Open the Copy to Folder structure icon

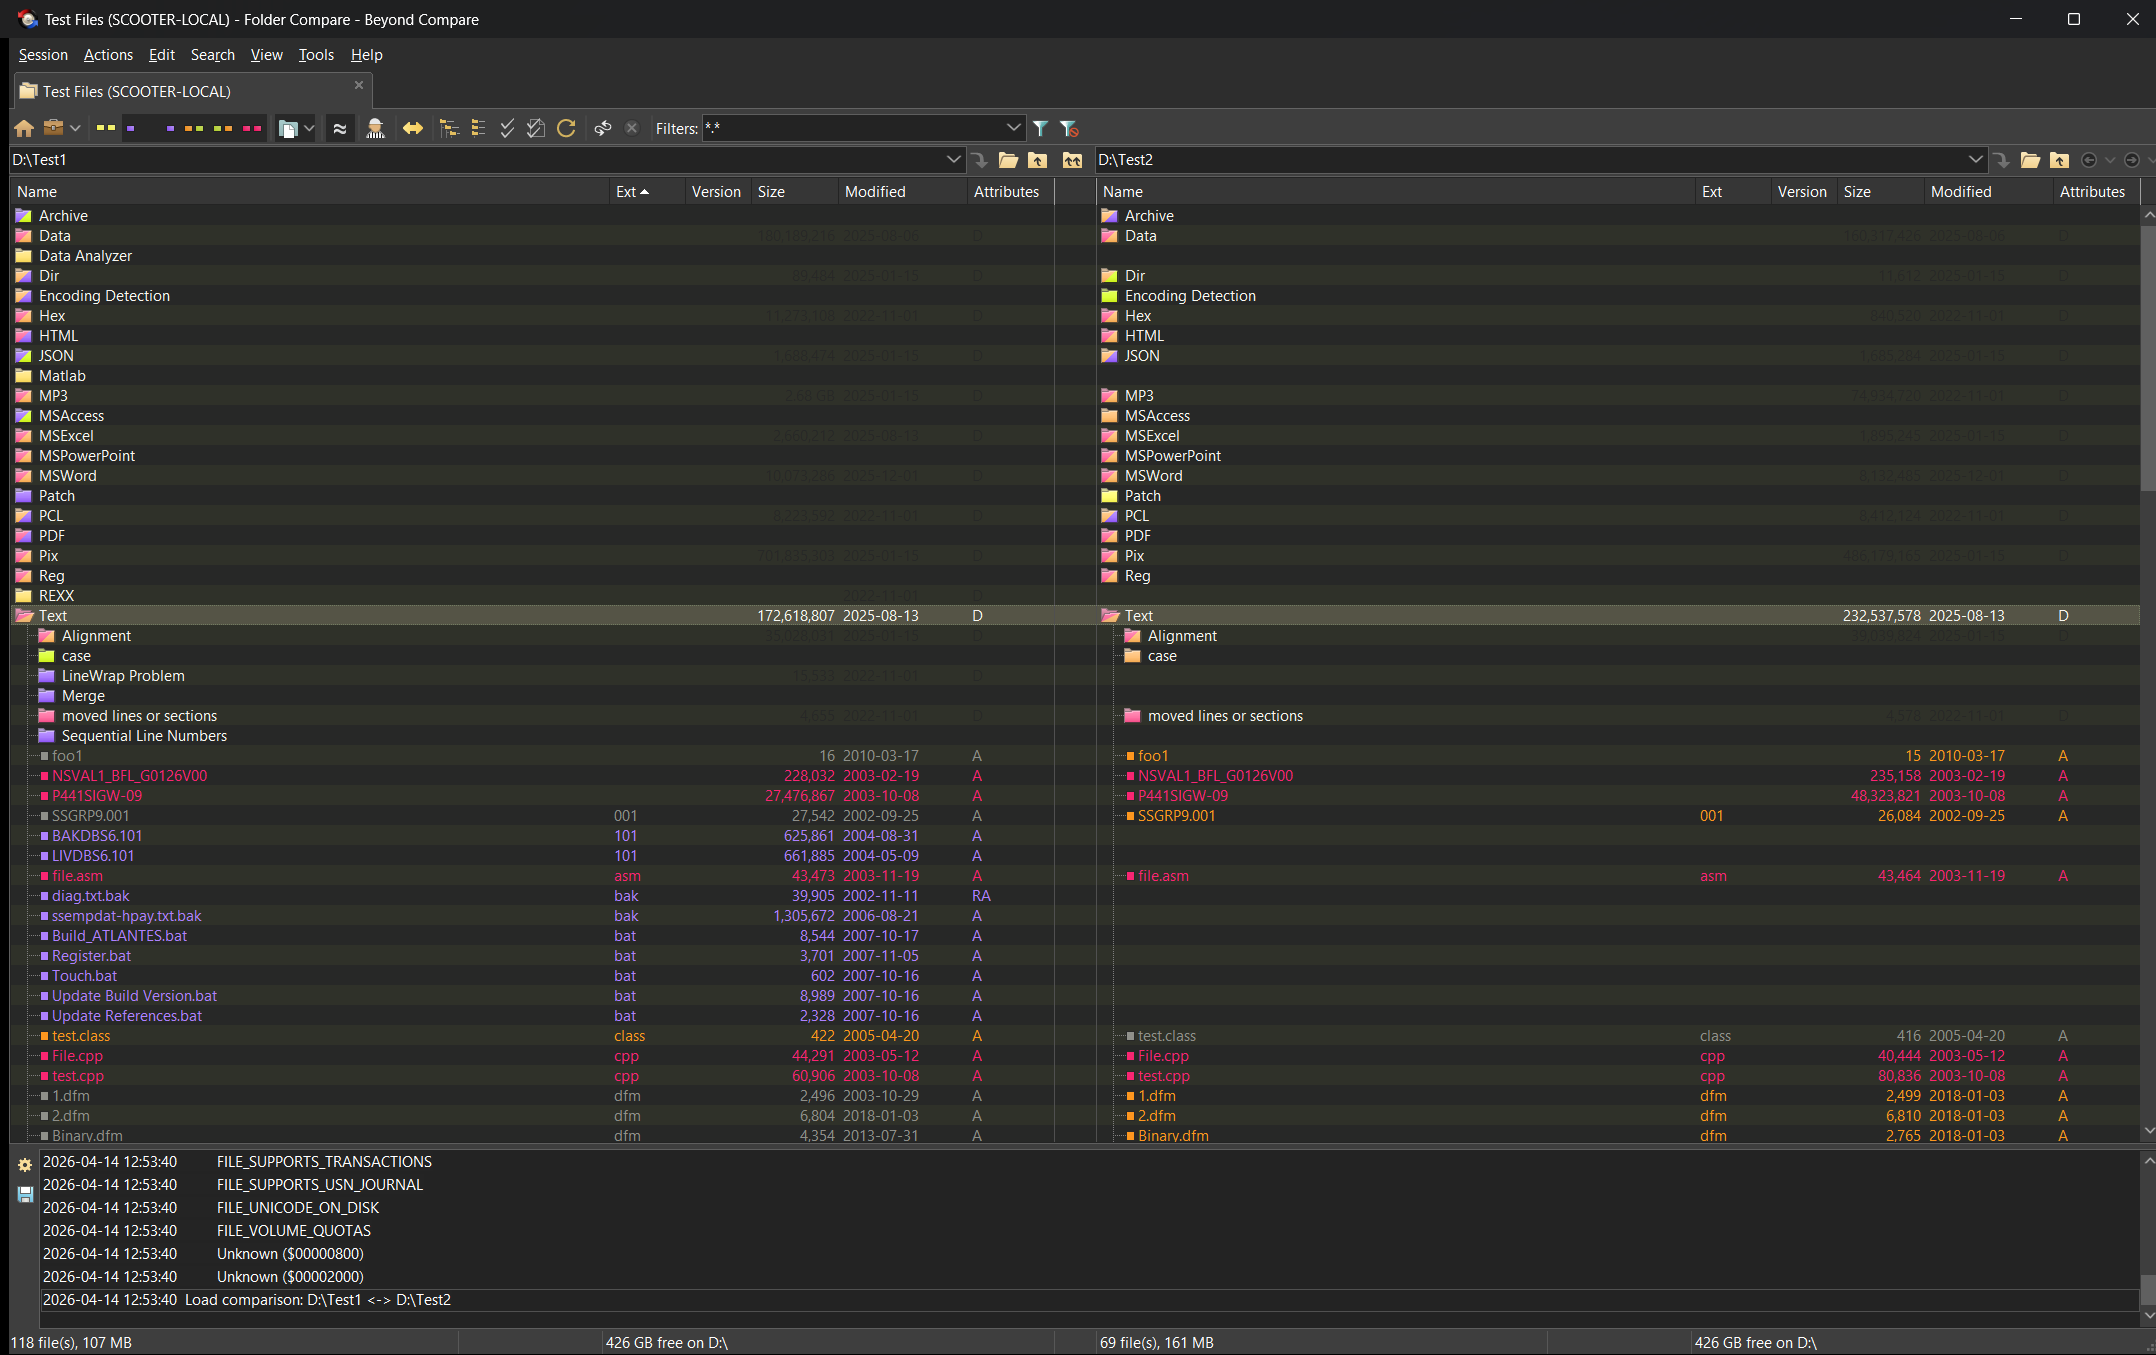(288, 128)
